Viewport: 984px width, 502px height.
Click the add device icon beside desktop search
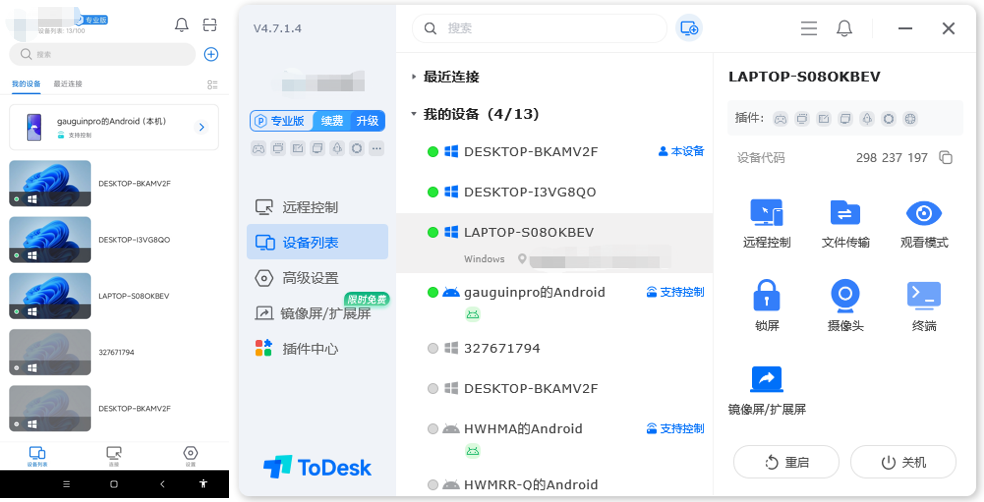coord(689,28)
